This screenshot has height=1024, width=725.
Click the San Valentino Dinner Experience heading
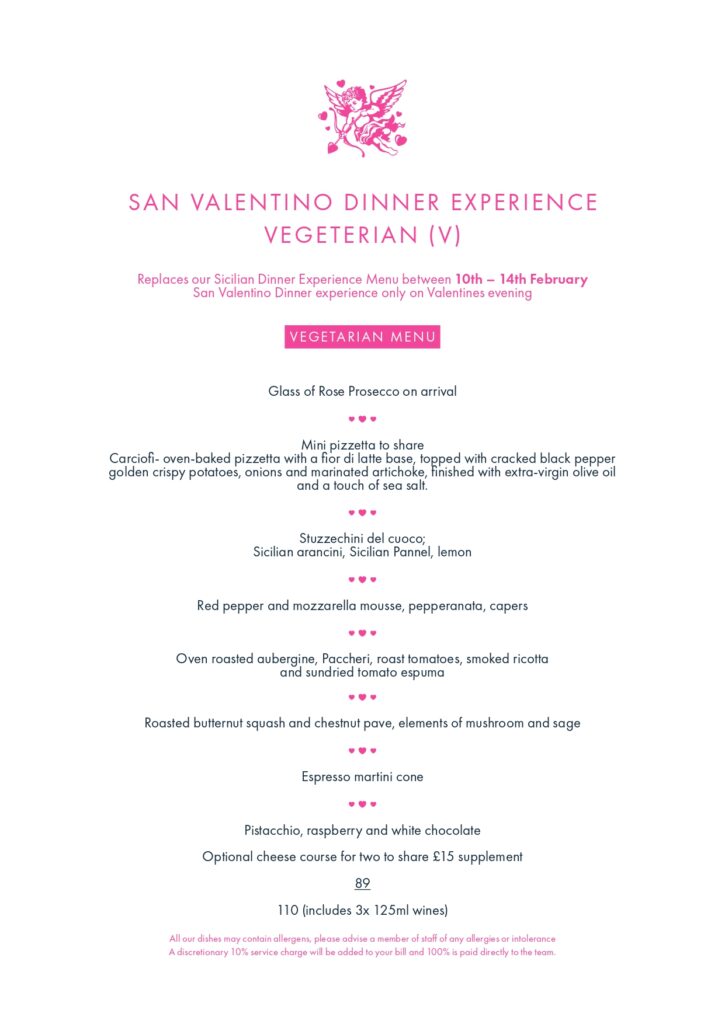tap(362, 202)
